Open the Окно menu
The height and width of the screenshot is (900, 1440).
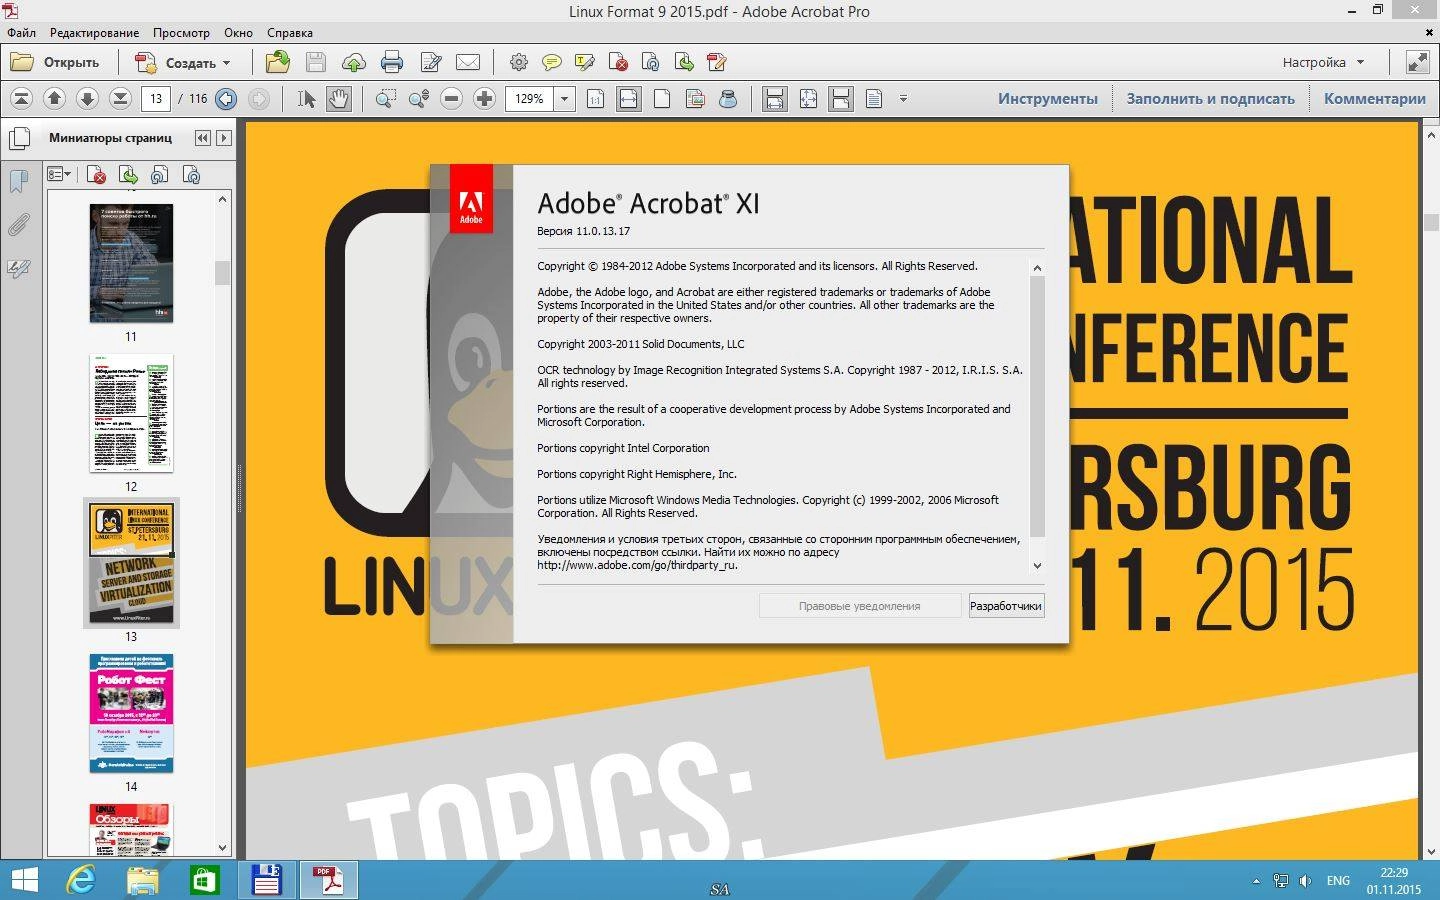coord(238,32)
